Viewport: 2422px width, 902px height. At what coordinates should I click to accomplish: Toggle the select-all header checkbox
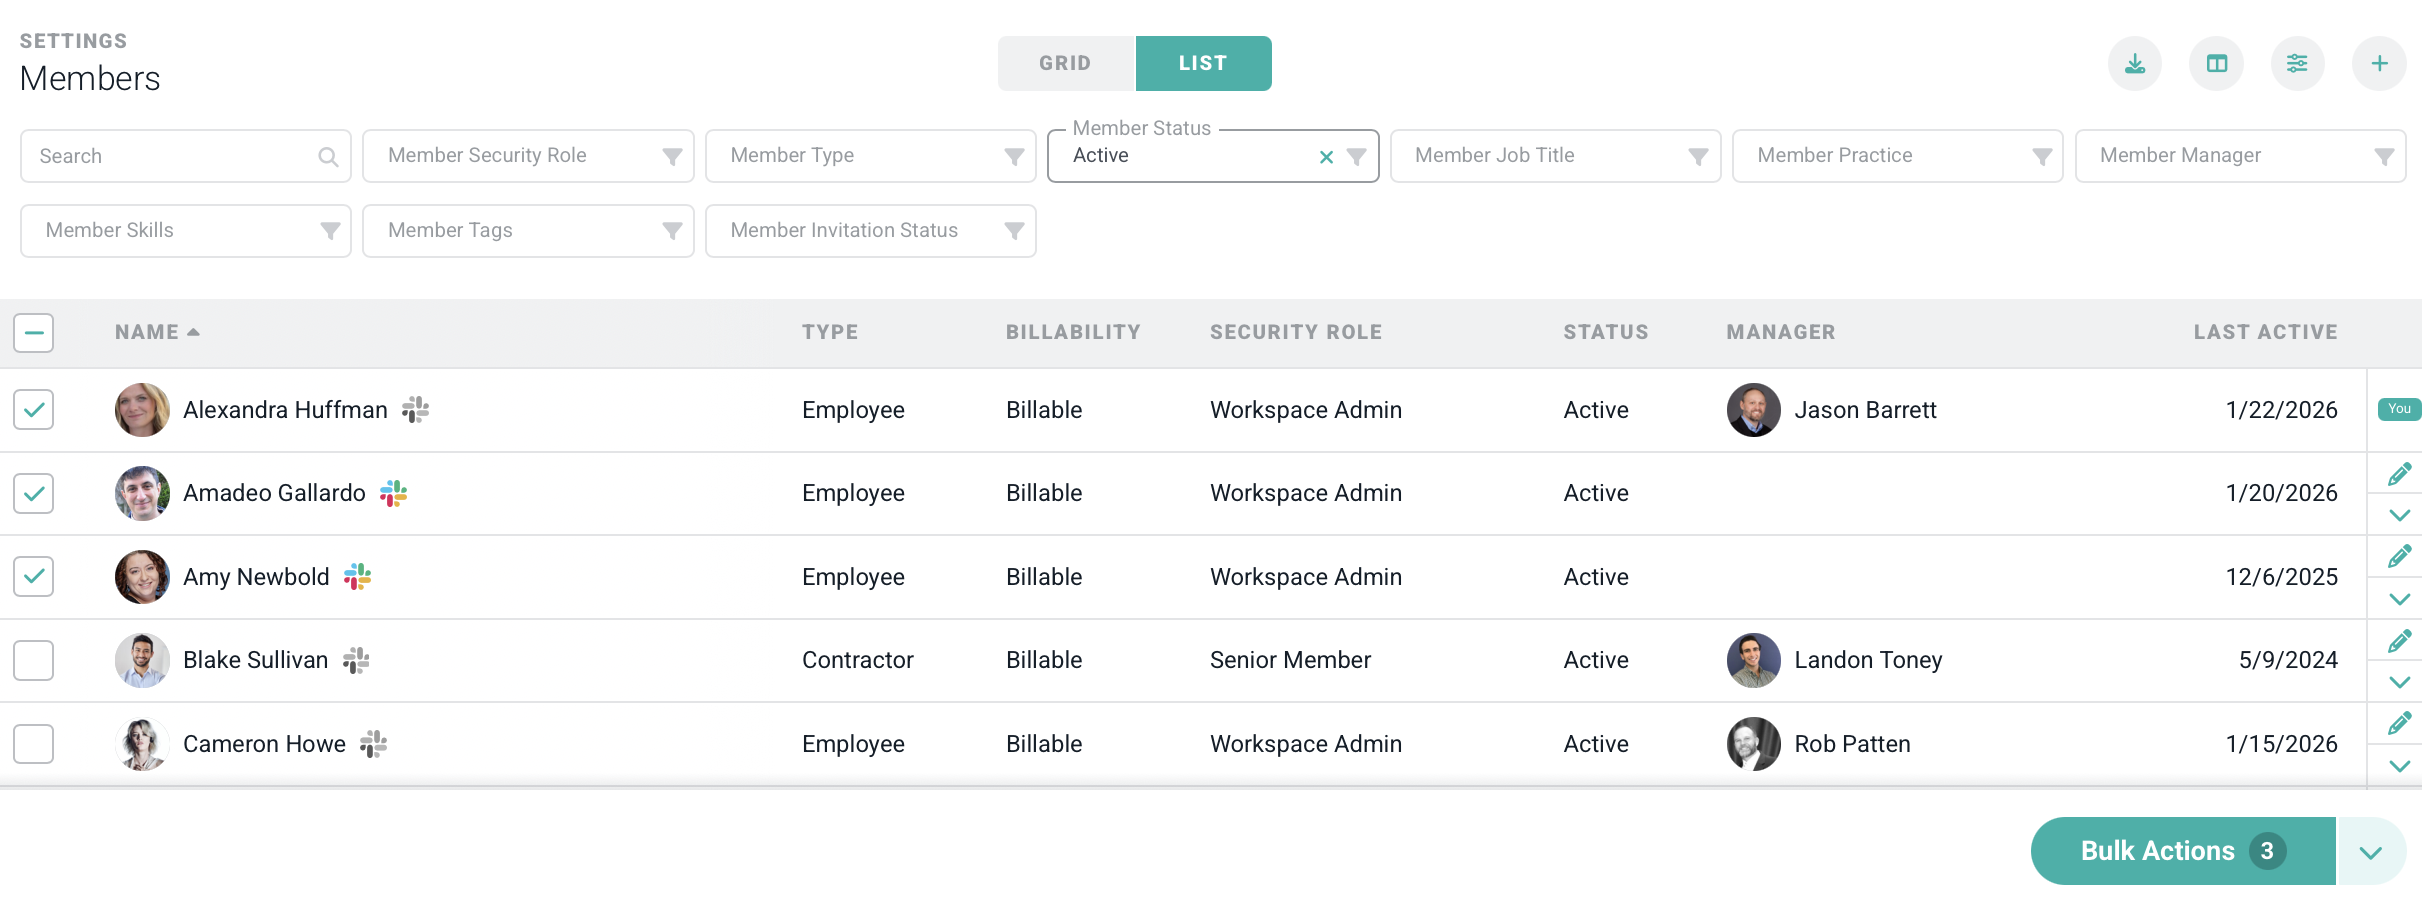pyautogui.click(x=34, y=333)
